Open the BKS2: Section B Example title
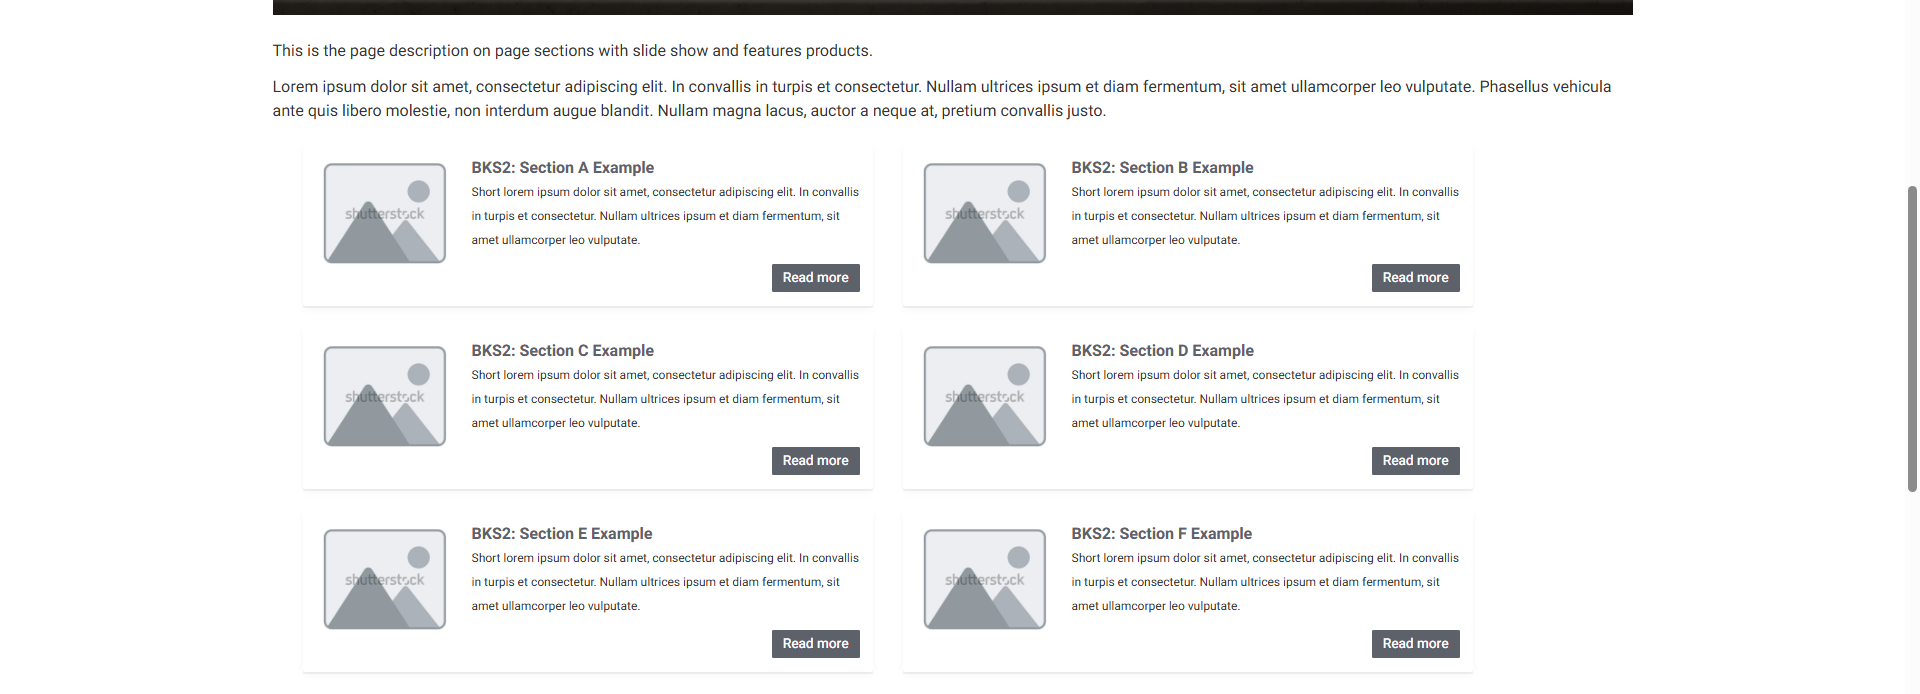Image resolution: width=1920 pixels, height=694 pixels. [x=1163, y=168]
